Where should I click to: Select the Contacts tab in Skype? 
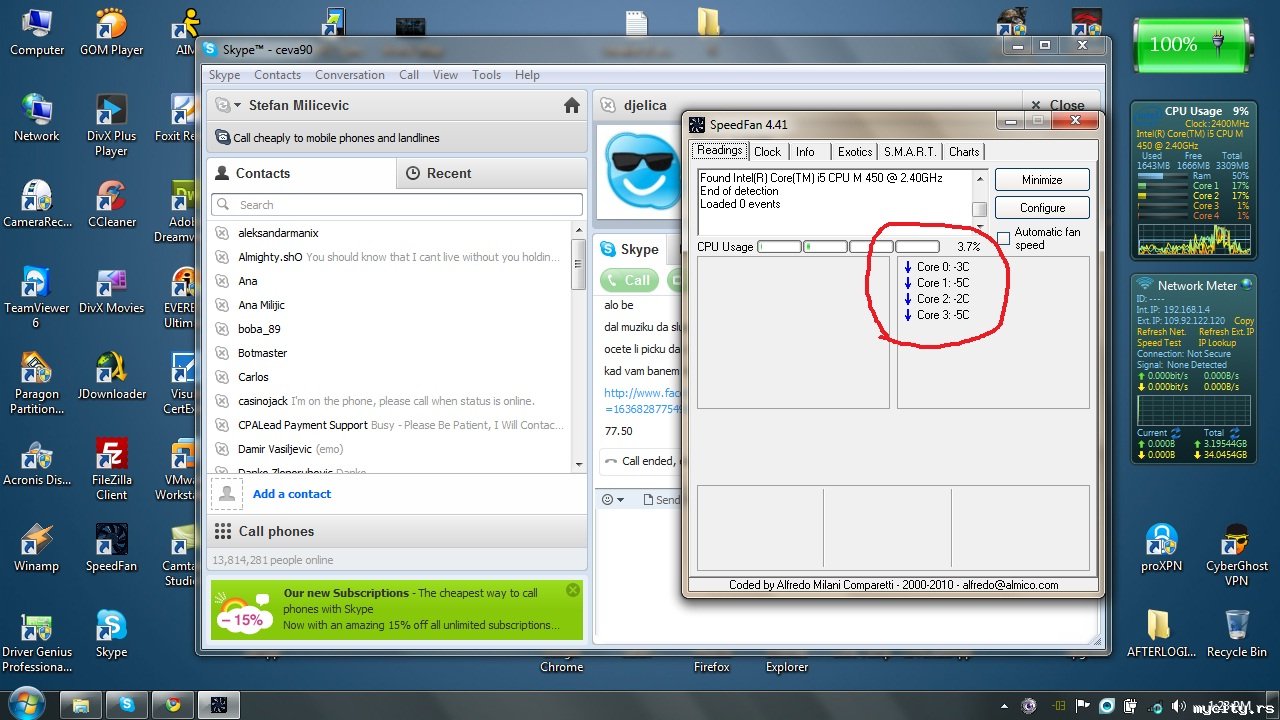pyautogui.click(x=301, y=173)
